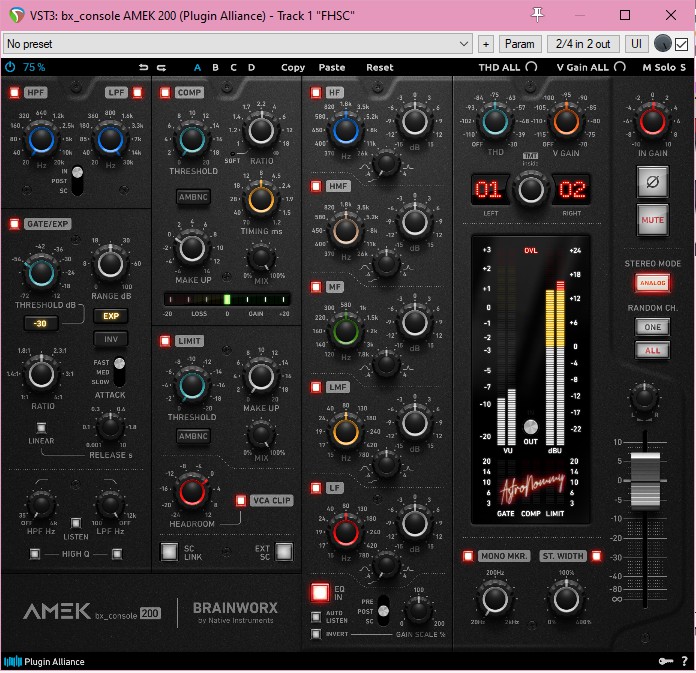Pin the plugin window
This screenshot has height=673, width=696.
click(537, 16)
